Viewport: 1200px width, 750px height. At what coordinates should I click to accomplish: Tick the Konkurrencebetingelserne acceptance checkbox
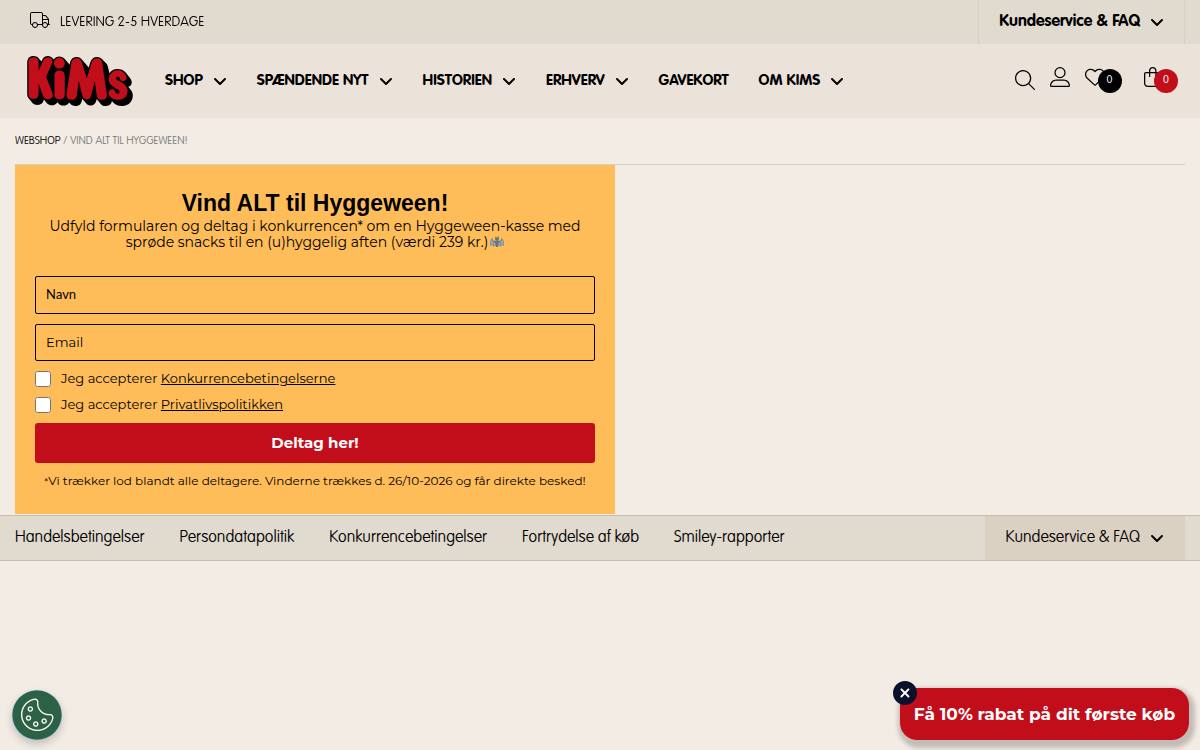(x=43, y=379)
